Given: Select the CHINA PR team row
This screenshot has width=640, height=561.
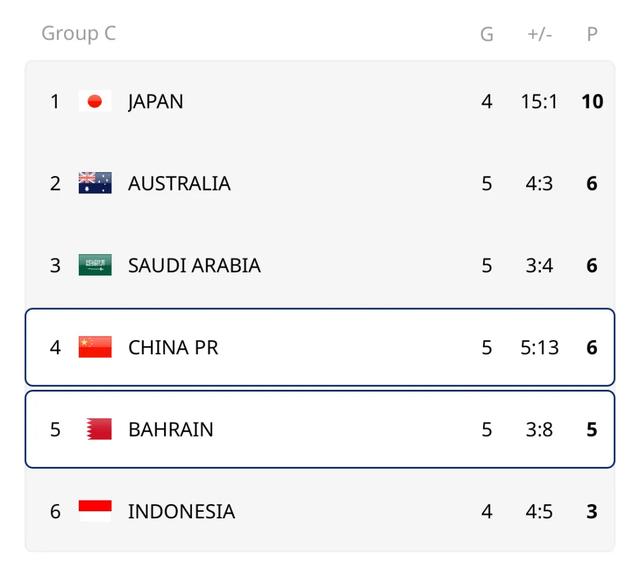Looking at the screenshot, I should (320, 347).
